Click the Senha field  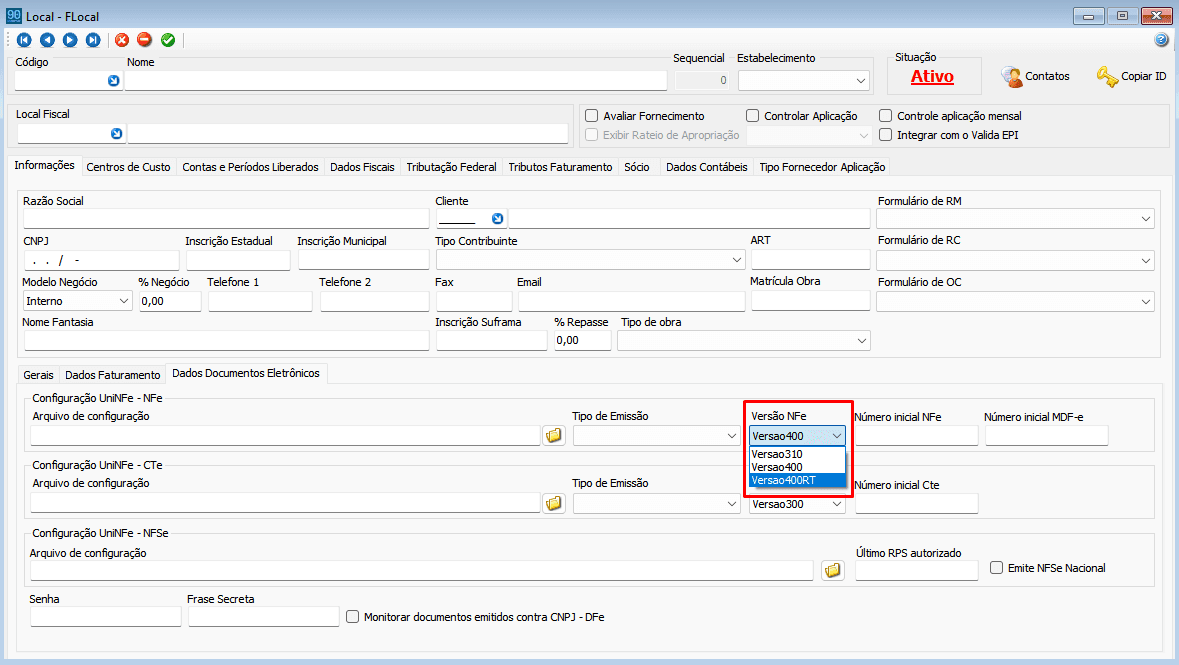106,617
